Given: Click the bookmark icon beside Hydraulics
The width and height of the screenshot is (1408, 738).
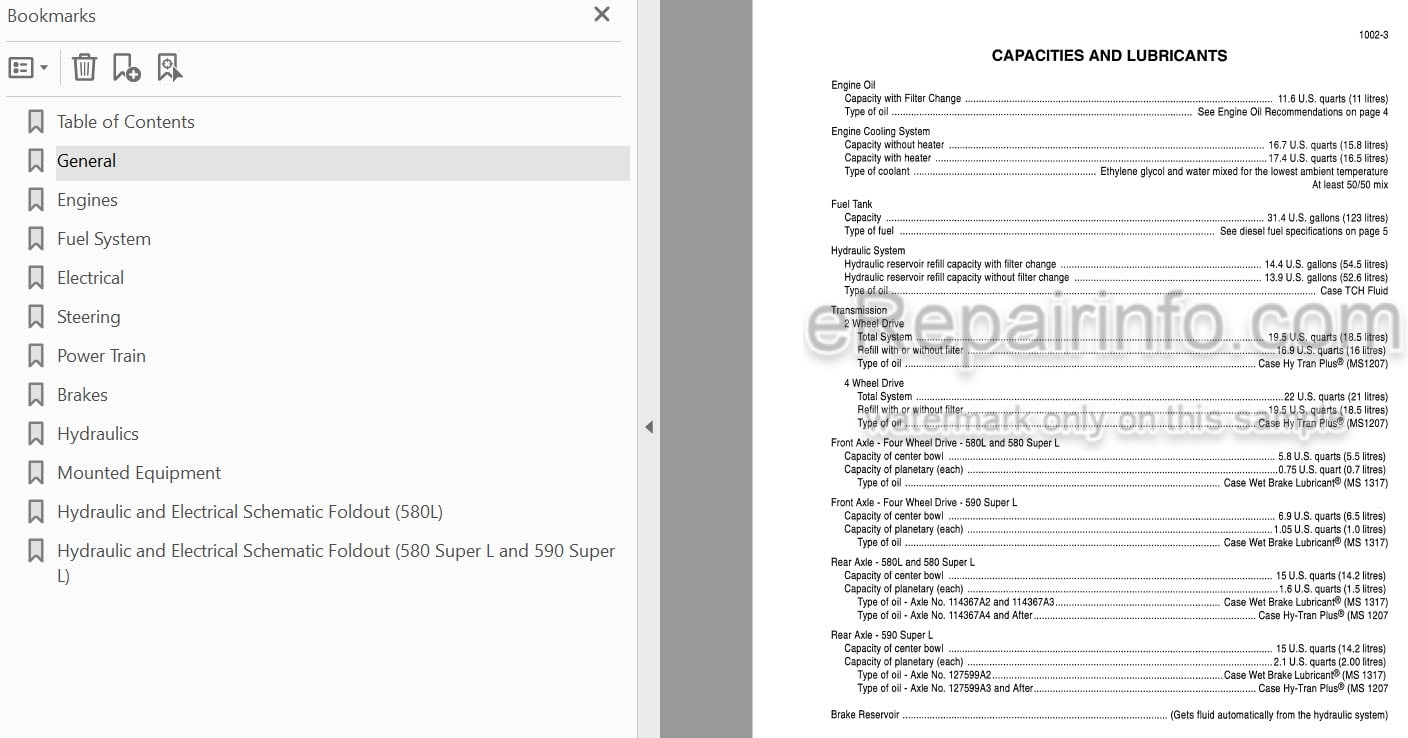Looking at the screenshot, I should tap(36, 434).
